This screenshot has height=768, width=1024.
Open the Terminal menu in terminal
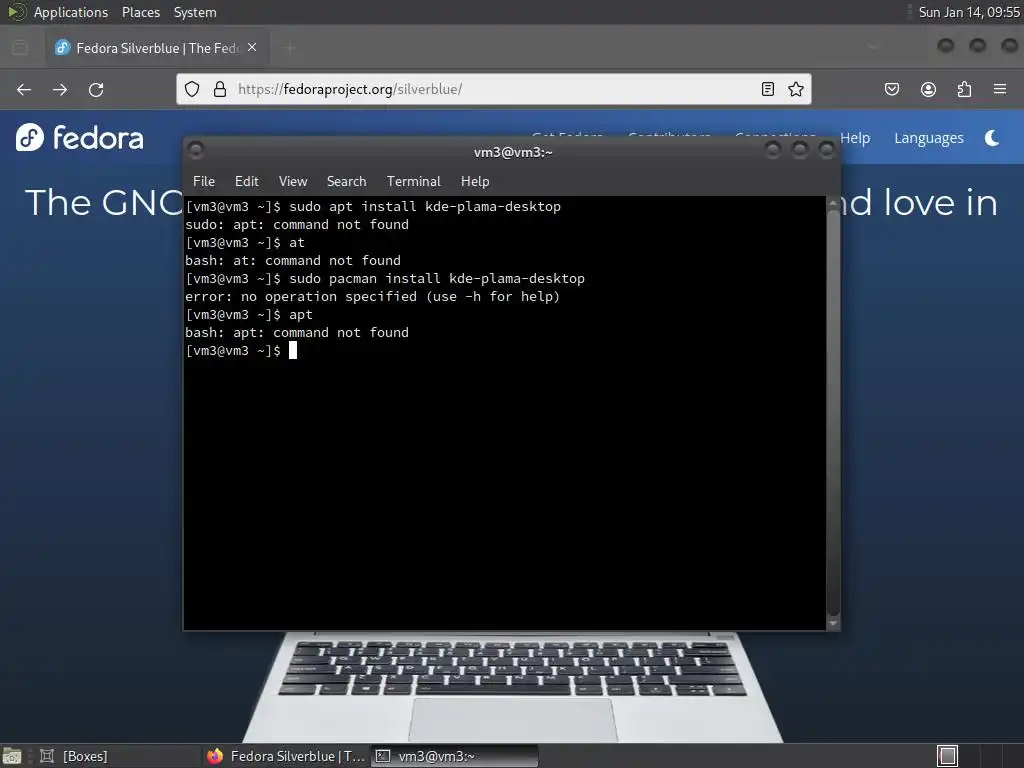point(413,182)
